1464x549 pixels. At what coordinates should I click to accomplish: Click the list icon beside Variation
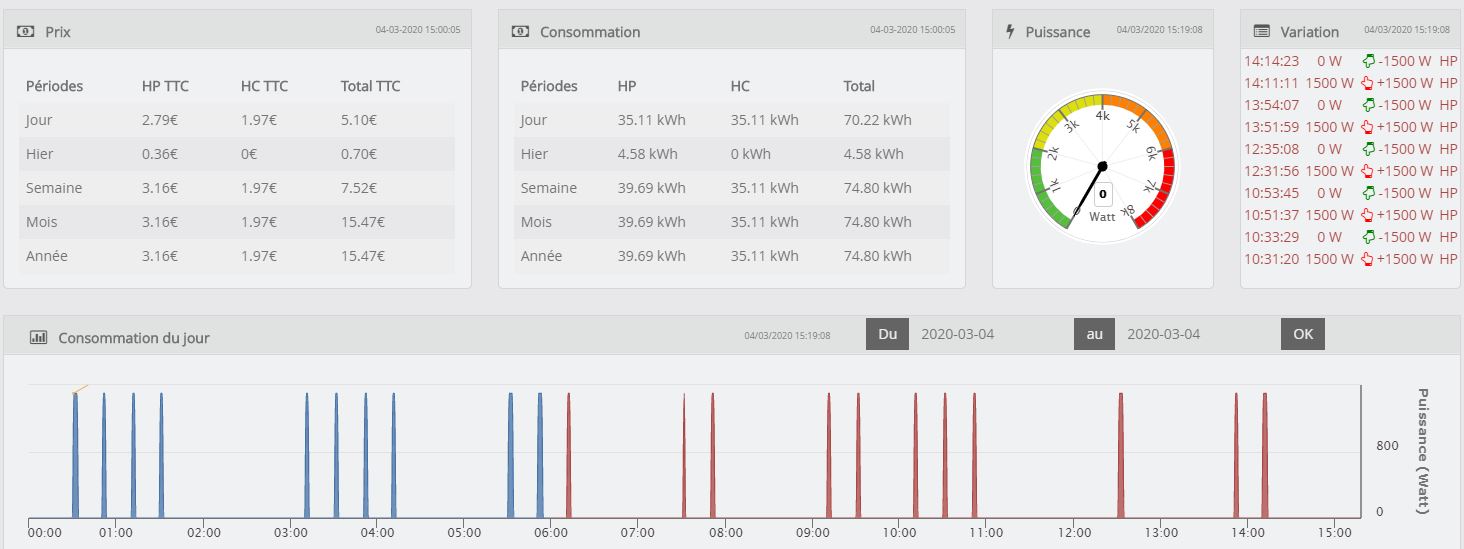[1261, 32]
